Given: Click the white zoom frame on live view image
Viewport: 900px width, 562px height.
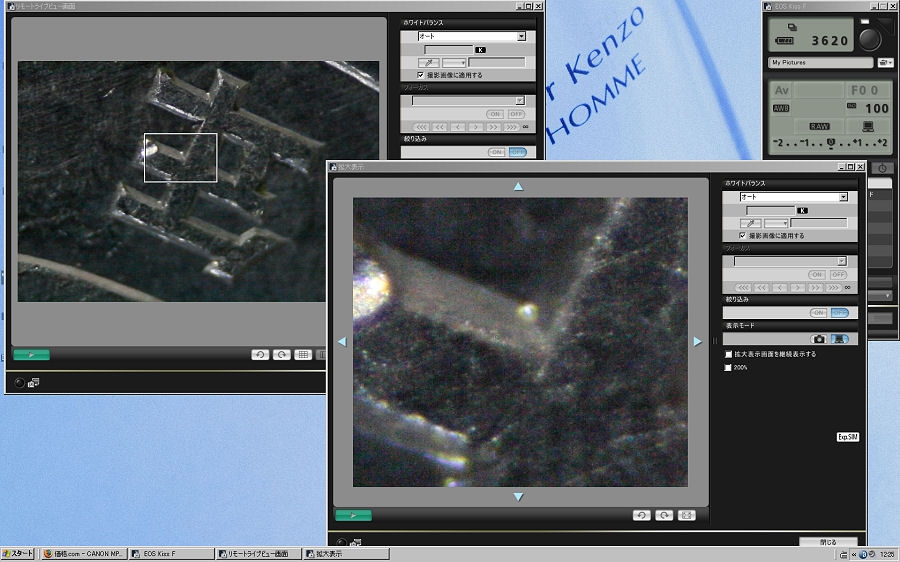Looking at the screenshot, I should pyautogui.click(x=180, y=157).
